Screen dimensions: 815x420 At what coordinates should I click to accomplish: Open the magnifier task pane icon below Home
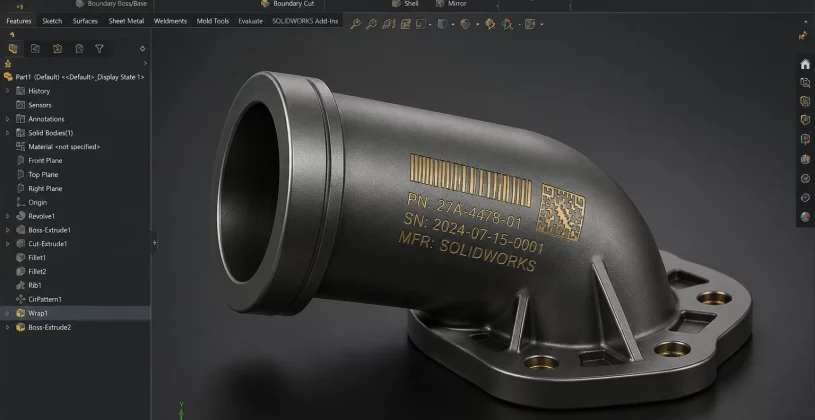click(x=805, y=83)
